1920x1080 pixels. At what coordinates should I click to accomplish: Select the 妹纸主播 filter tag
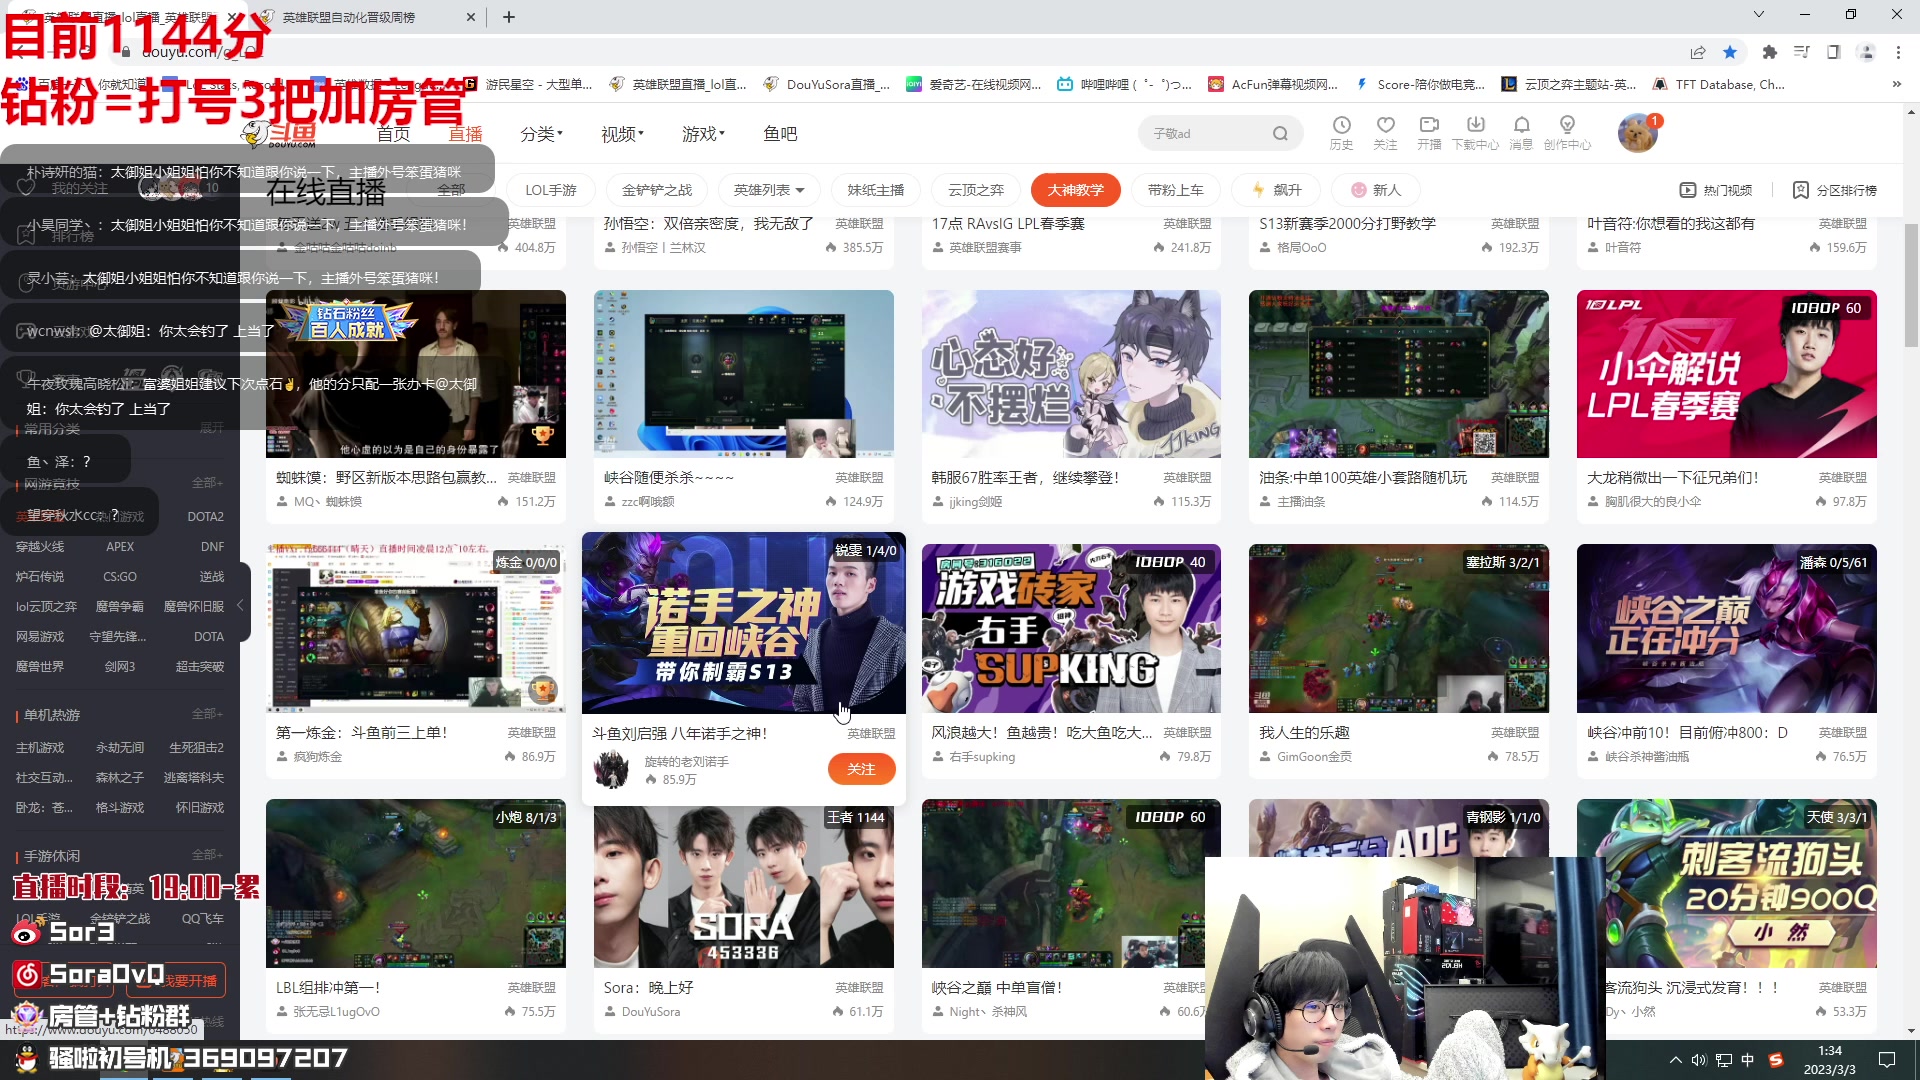point(876,190)
